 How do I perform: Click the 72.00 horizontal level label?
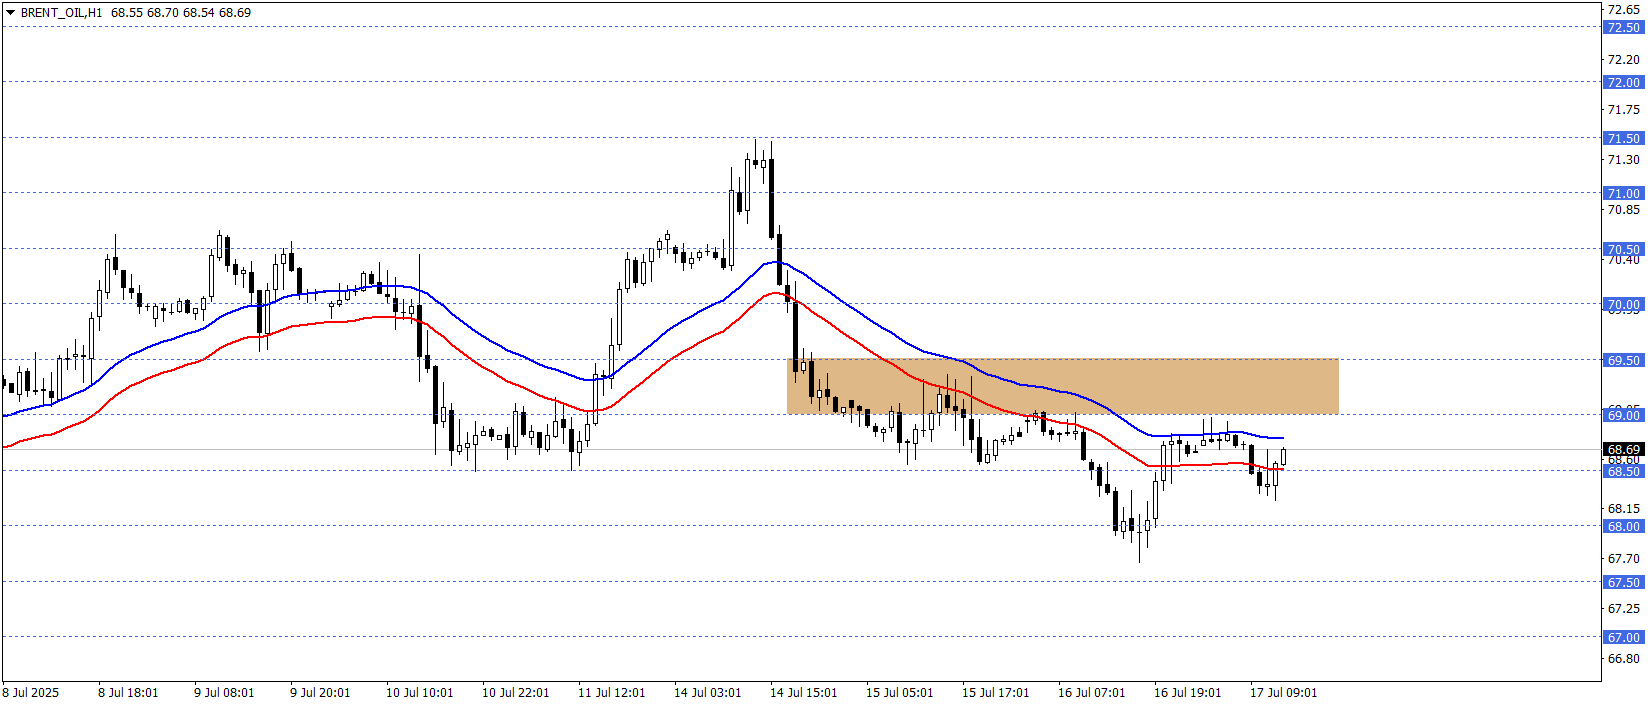pos(1623,83)
